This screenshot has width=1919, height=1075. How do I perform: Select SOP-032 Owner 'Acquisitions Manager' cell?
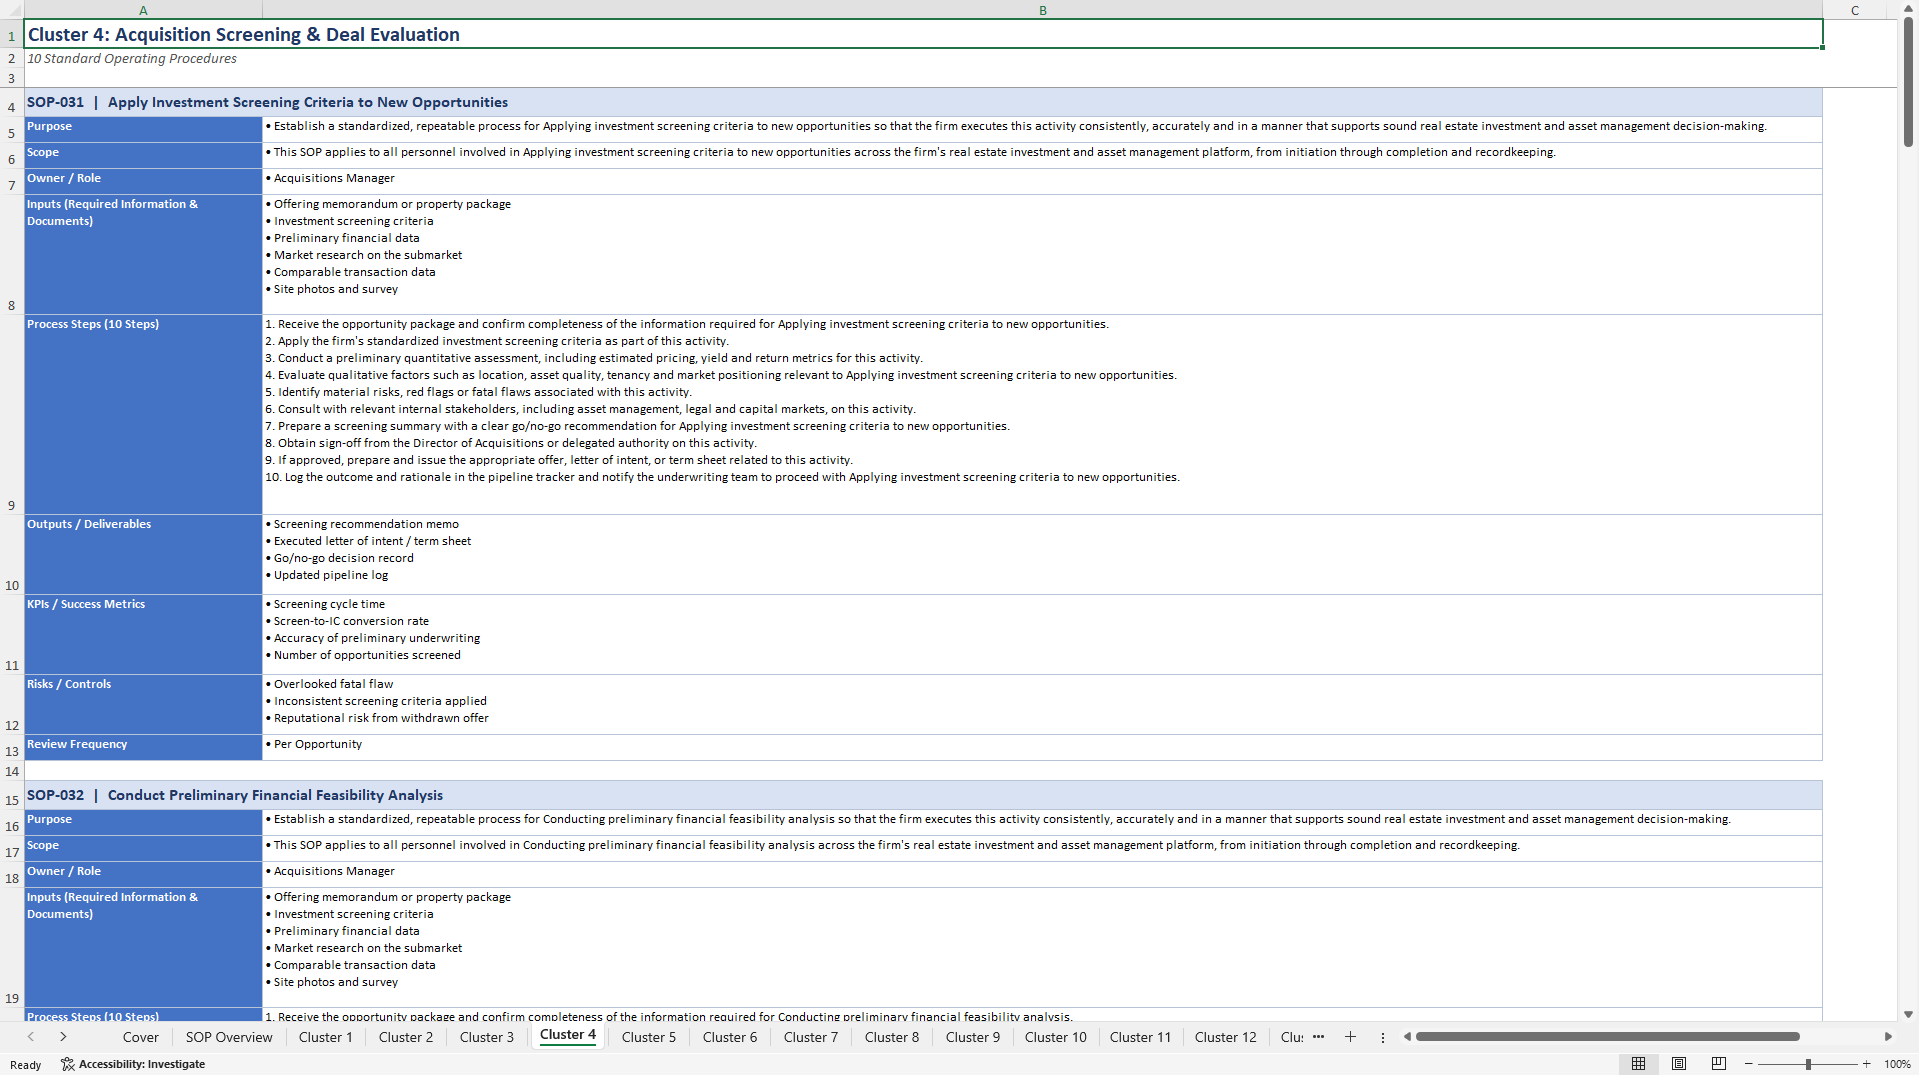[1042, 875]
